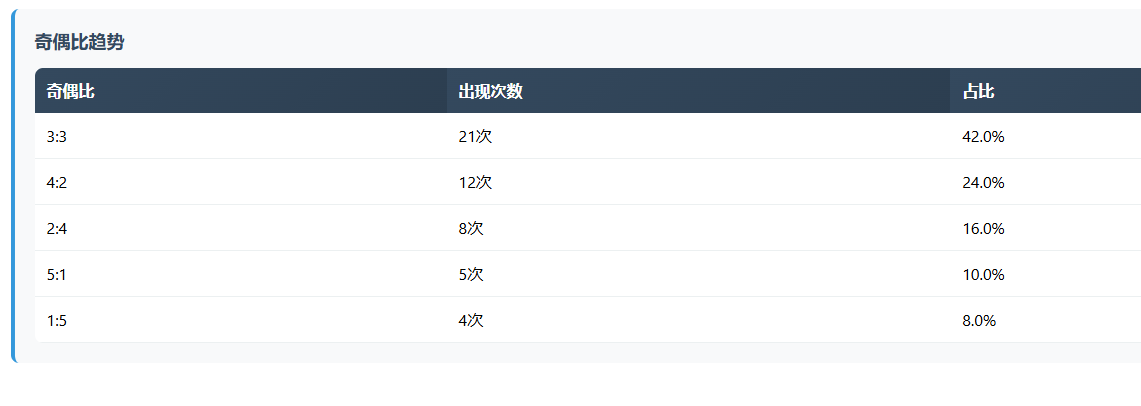
Task: Click the 奇偶比 column header
Action: (x=70, y=91)
